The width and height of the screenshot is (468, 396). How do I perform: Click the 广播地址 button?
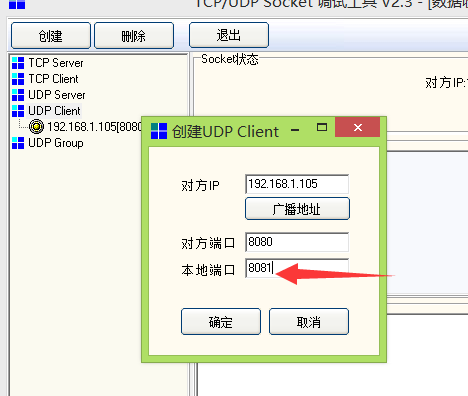[x=297, y=209]
